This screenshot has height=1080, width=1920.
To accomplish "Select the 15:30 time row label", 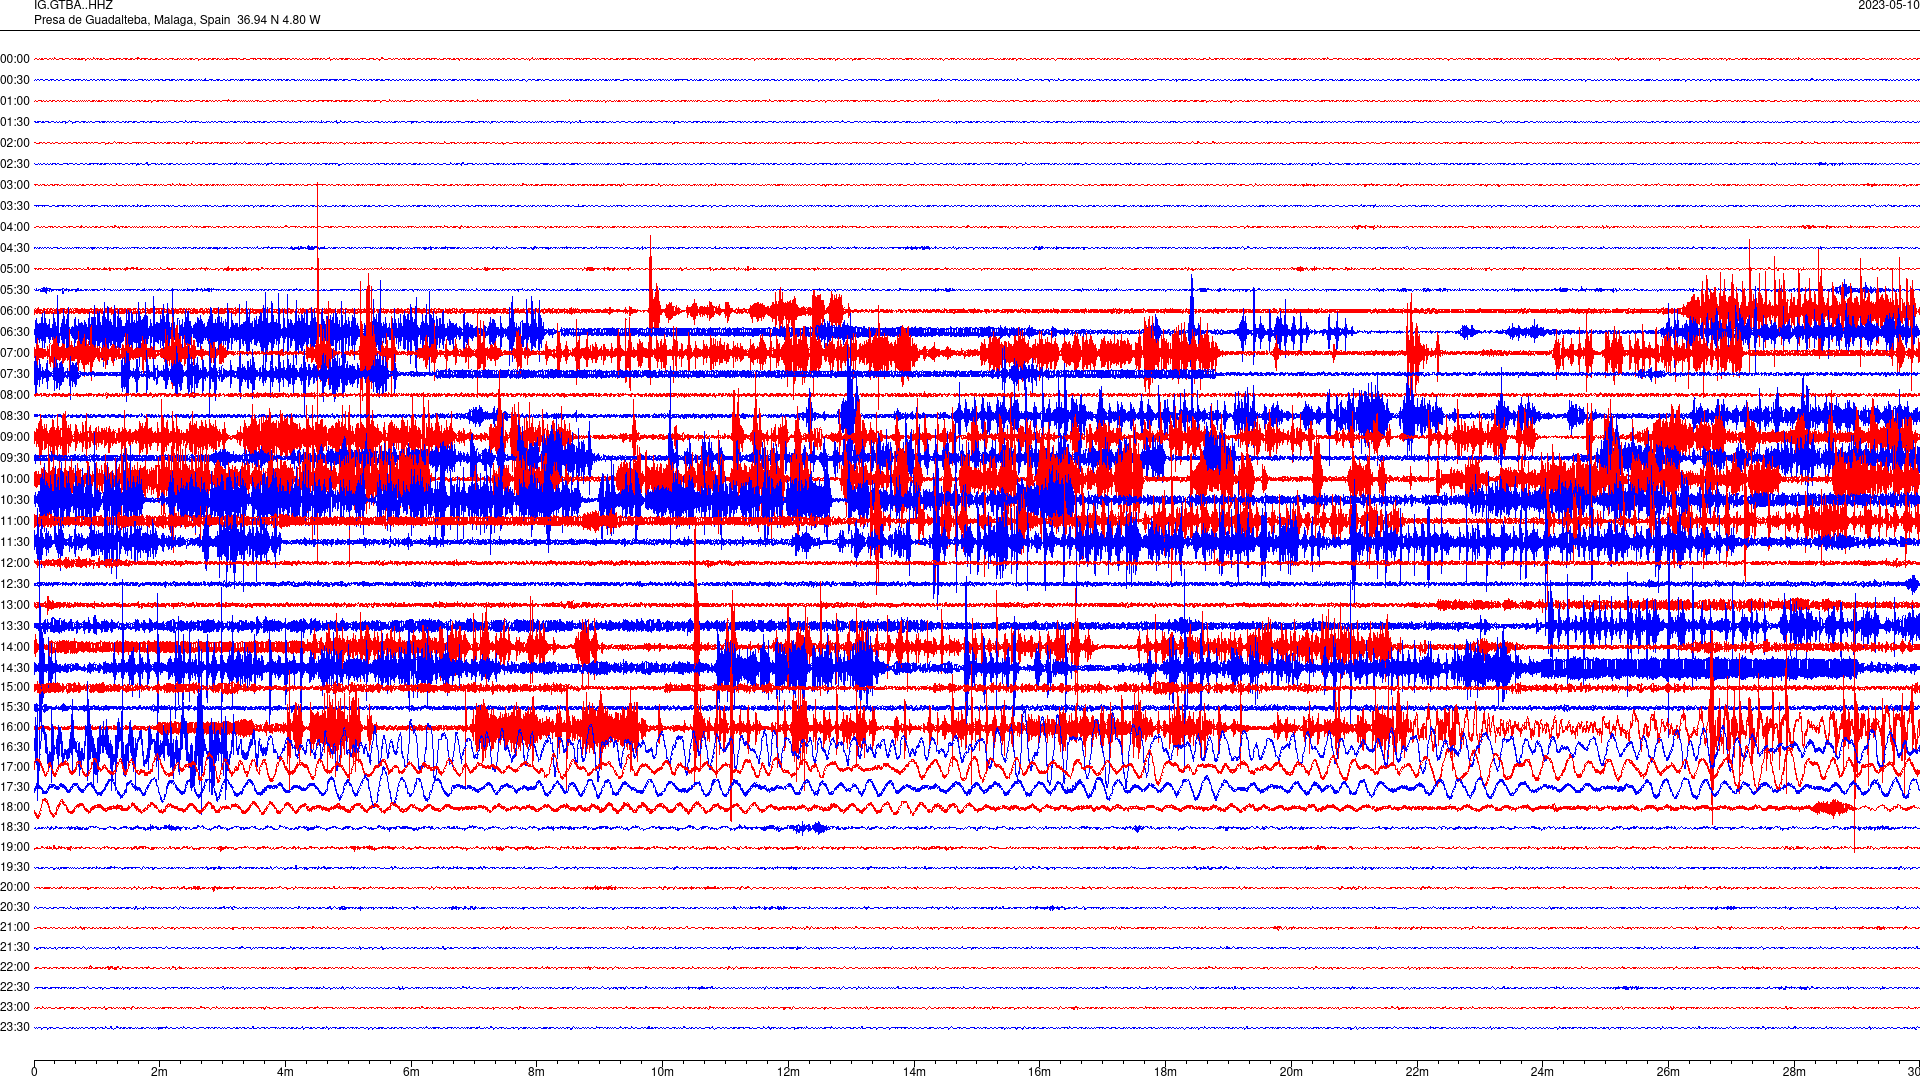I will 15,707.
